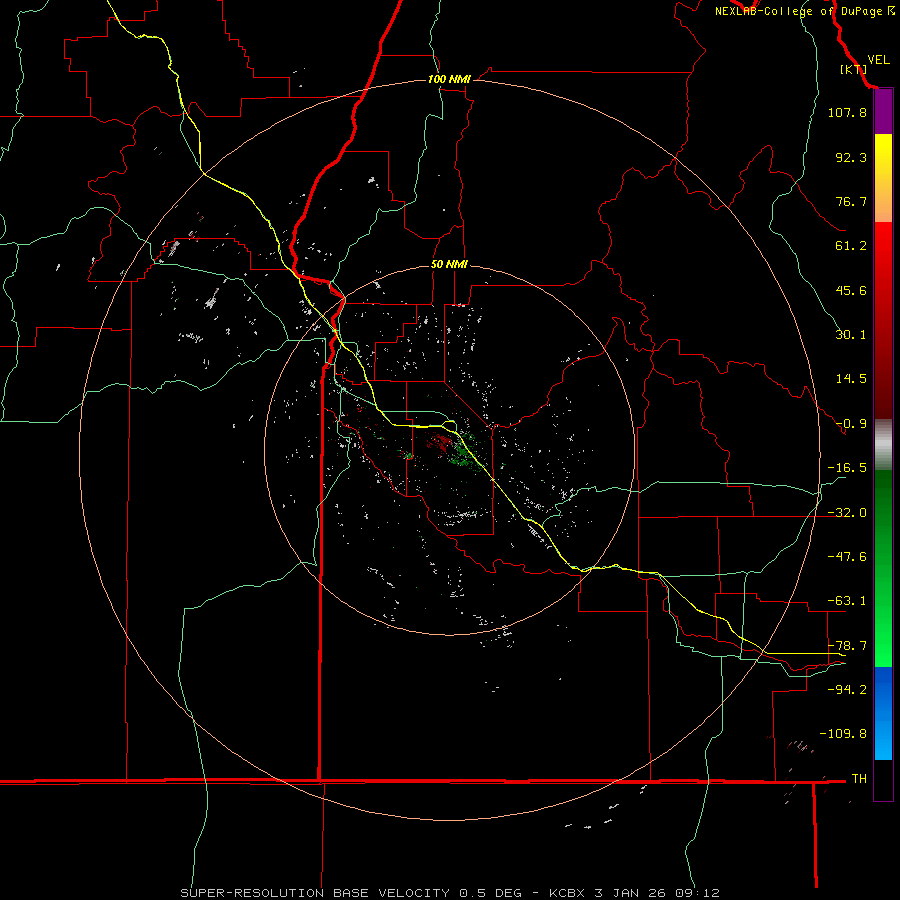Select the -32.0 scale value

pos(847,513)
